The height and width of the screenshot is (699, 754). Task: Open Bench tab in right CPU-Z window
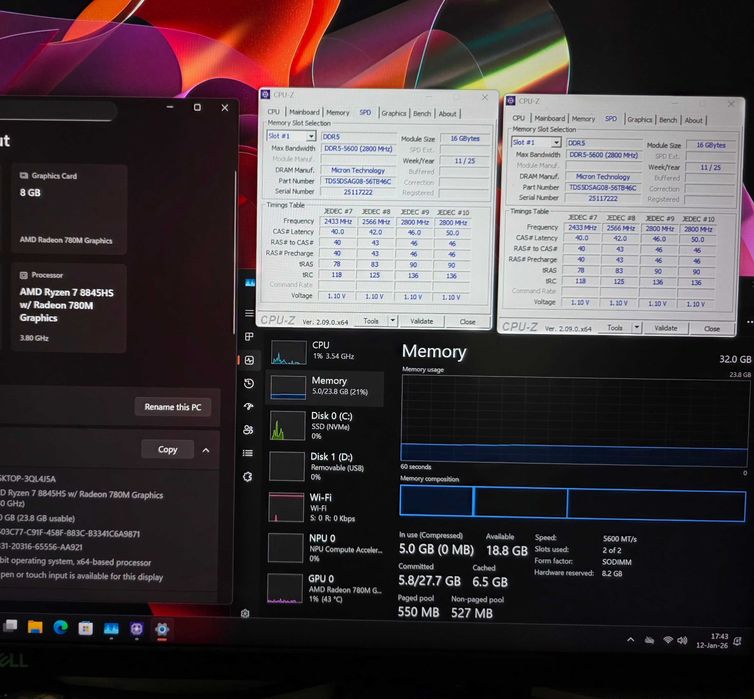[668, 120]
